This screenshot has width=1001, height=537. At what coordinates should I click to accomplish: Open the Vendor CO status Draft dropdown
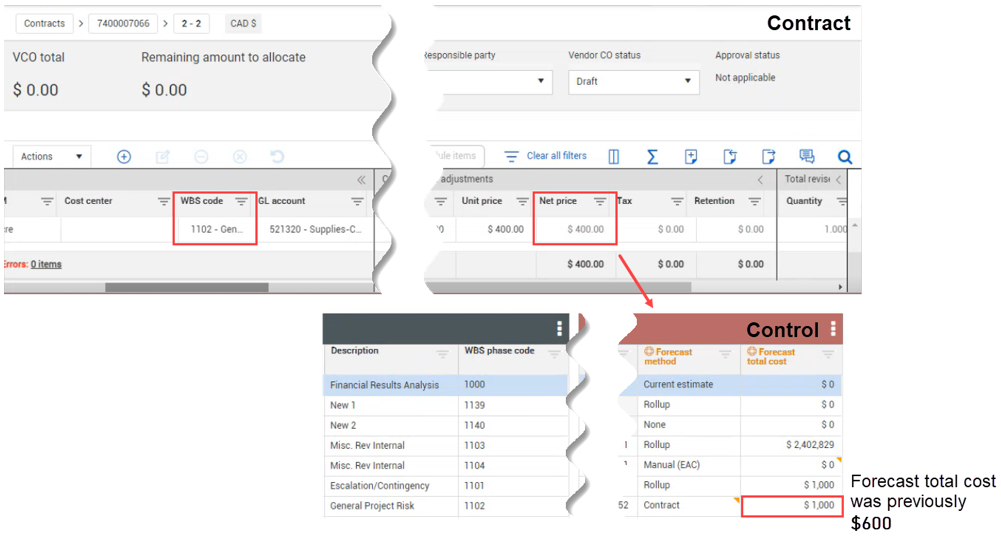pyautogui.click(x=635, y=82)
